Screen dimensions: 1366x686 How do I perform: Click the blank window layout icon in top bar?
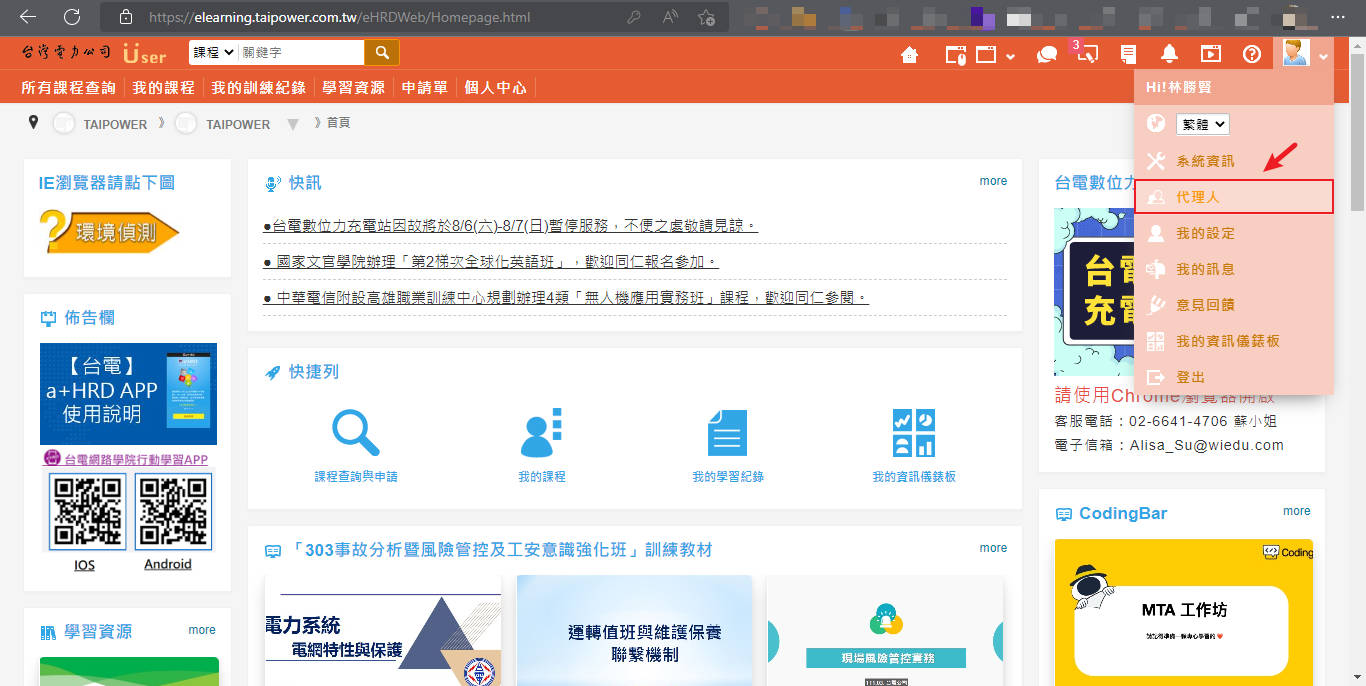pyautogui.click(x=986, y=54)
